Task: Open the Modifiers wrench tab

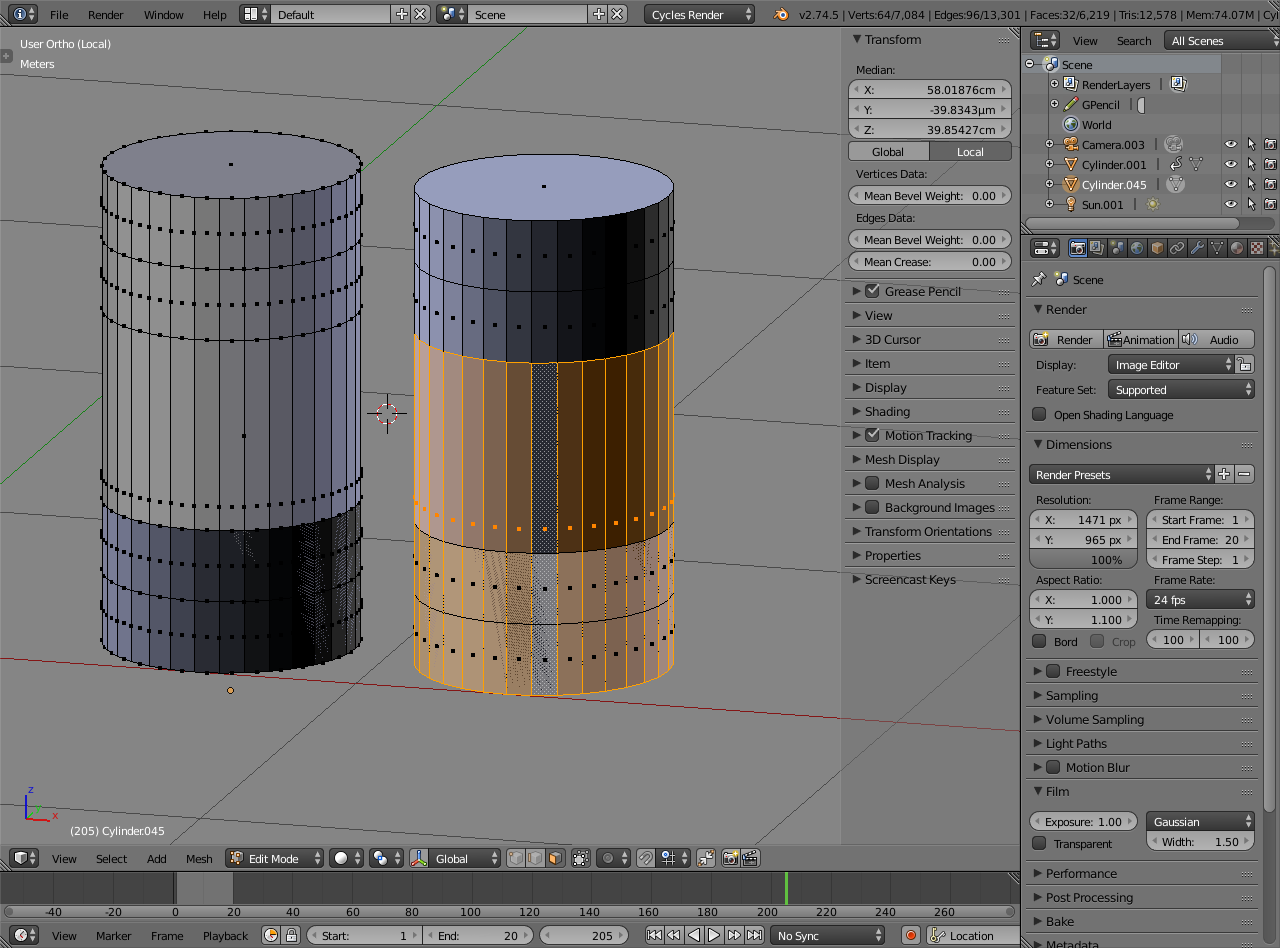Action: [x=1197, y=248]
